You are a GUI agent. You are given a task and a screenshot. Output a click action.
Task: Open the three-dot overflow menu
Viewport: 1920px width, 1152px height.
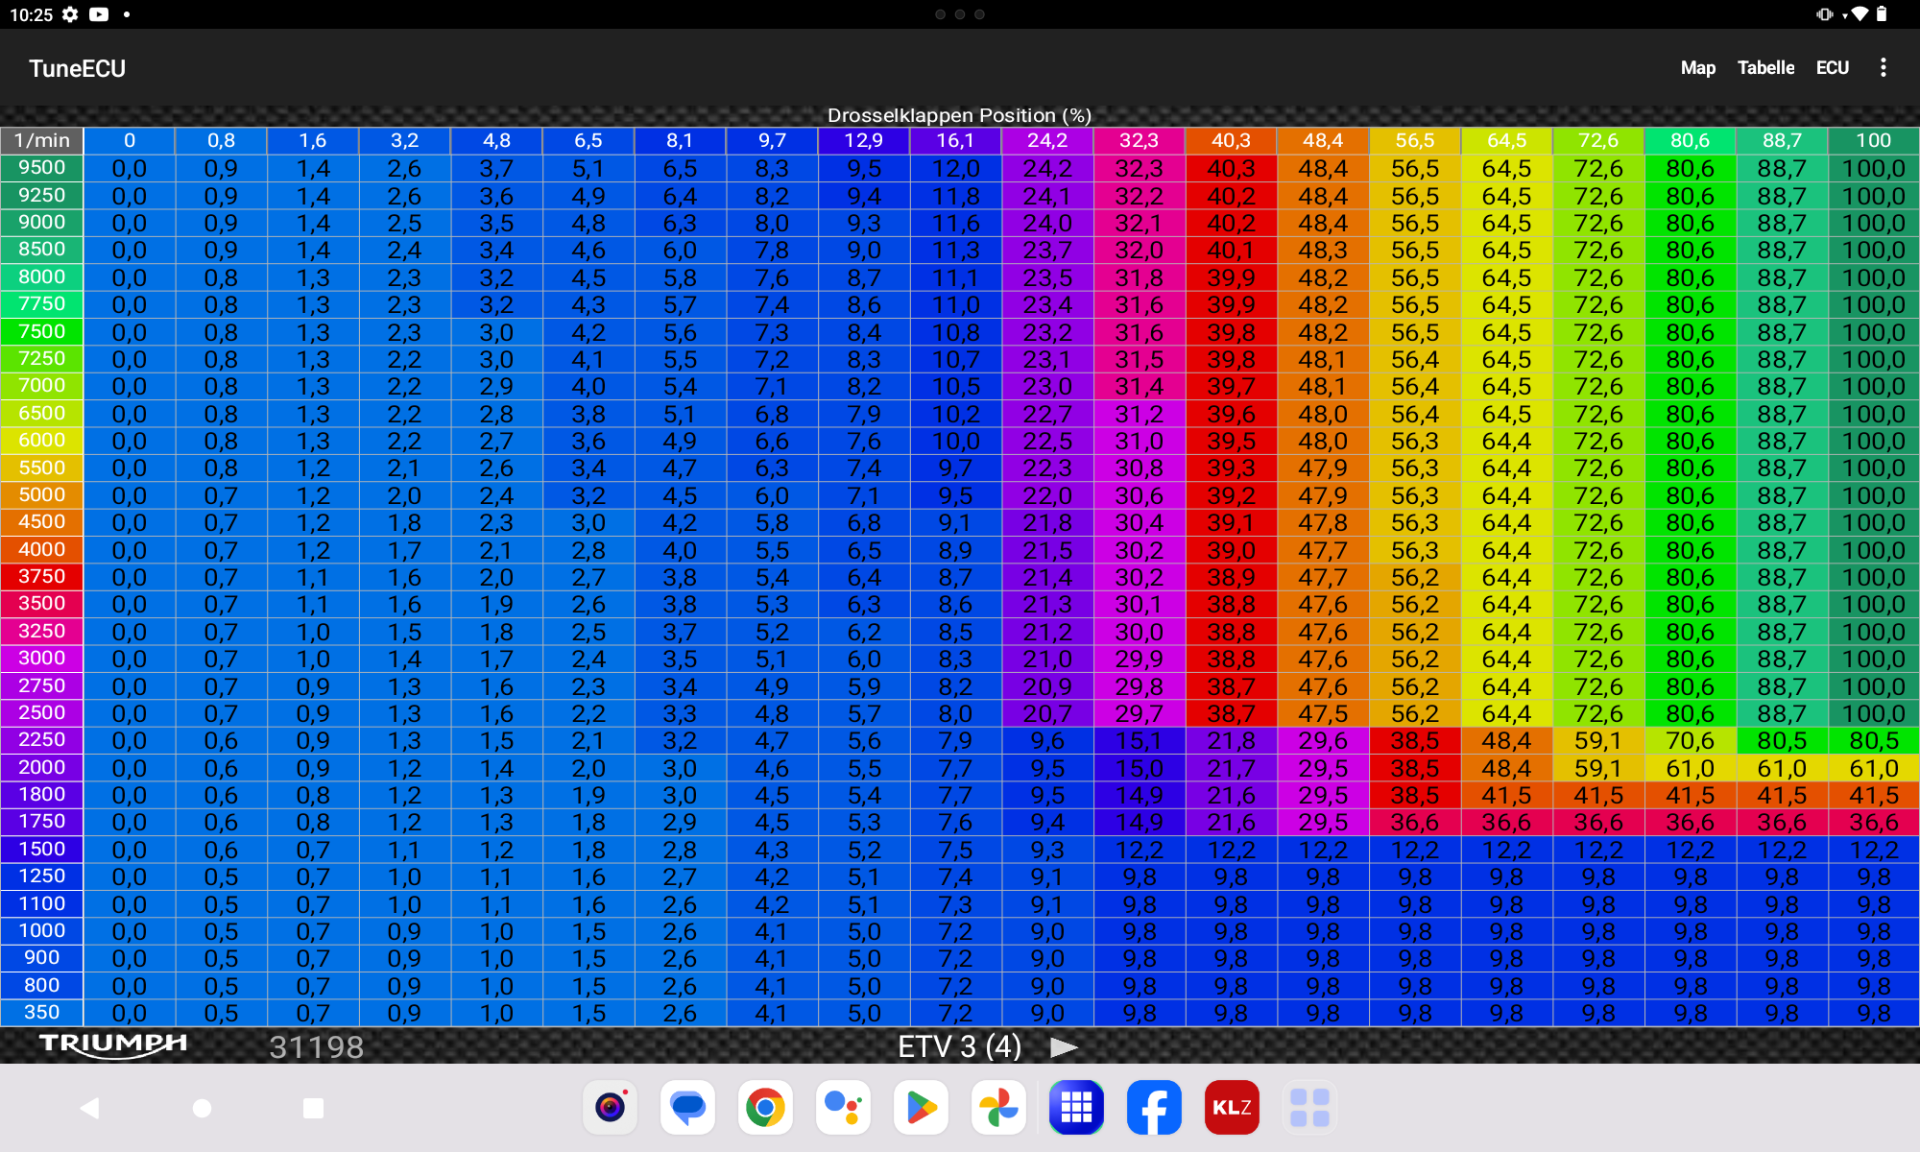(1883, 68)
